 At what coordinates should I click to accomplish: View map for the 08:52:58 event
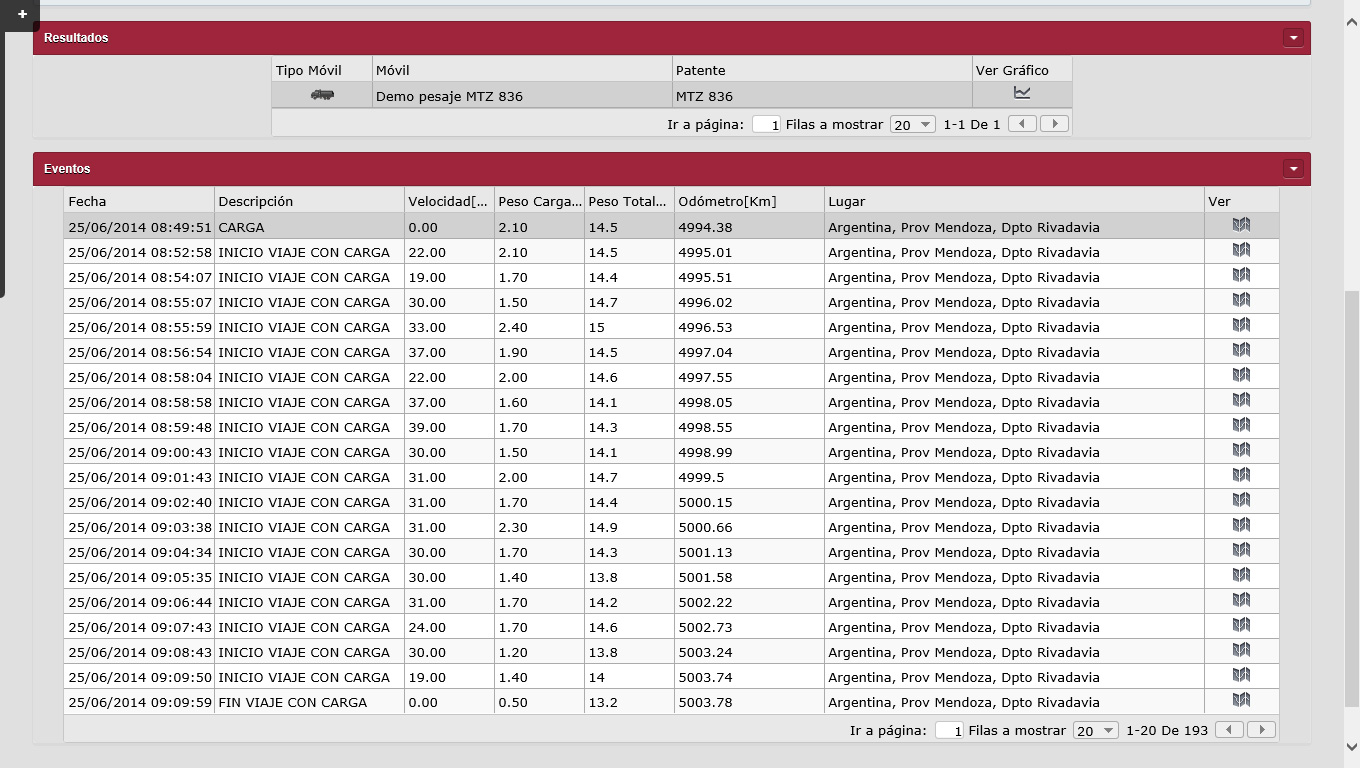click(1242, 250)
